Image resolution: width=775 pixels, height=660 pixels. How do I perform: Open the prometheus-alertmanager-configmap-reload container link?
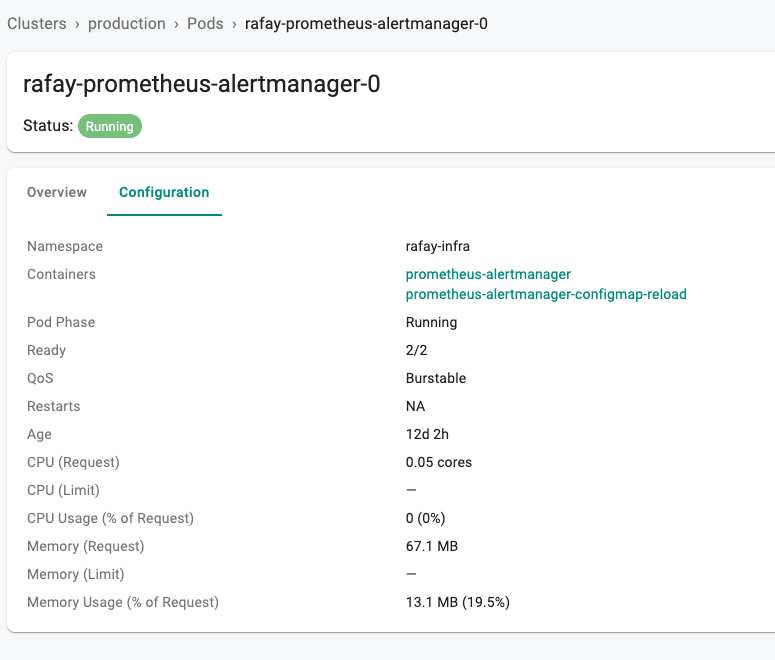(546, 294)
